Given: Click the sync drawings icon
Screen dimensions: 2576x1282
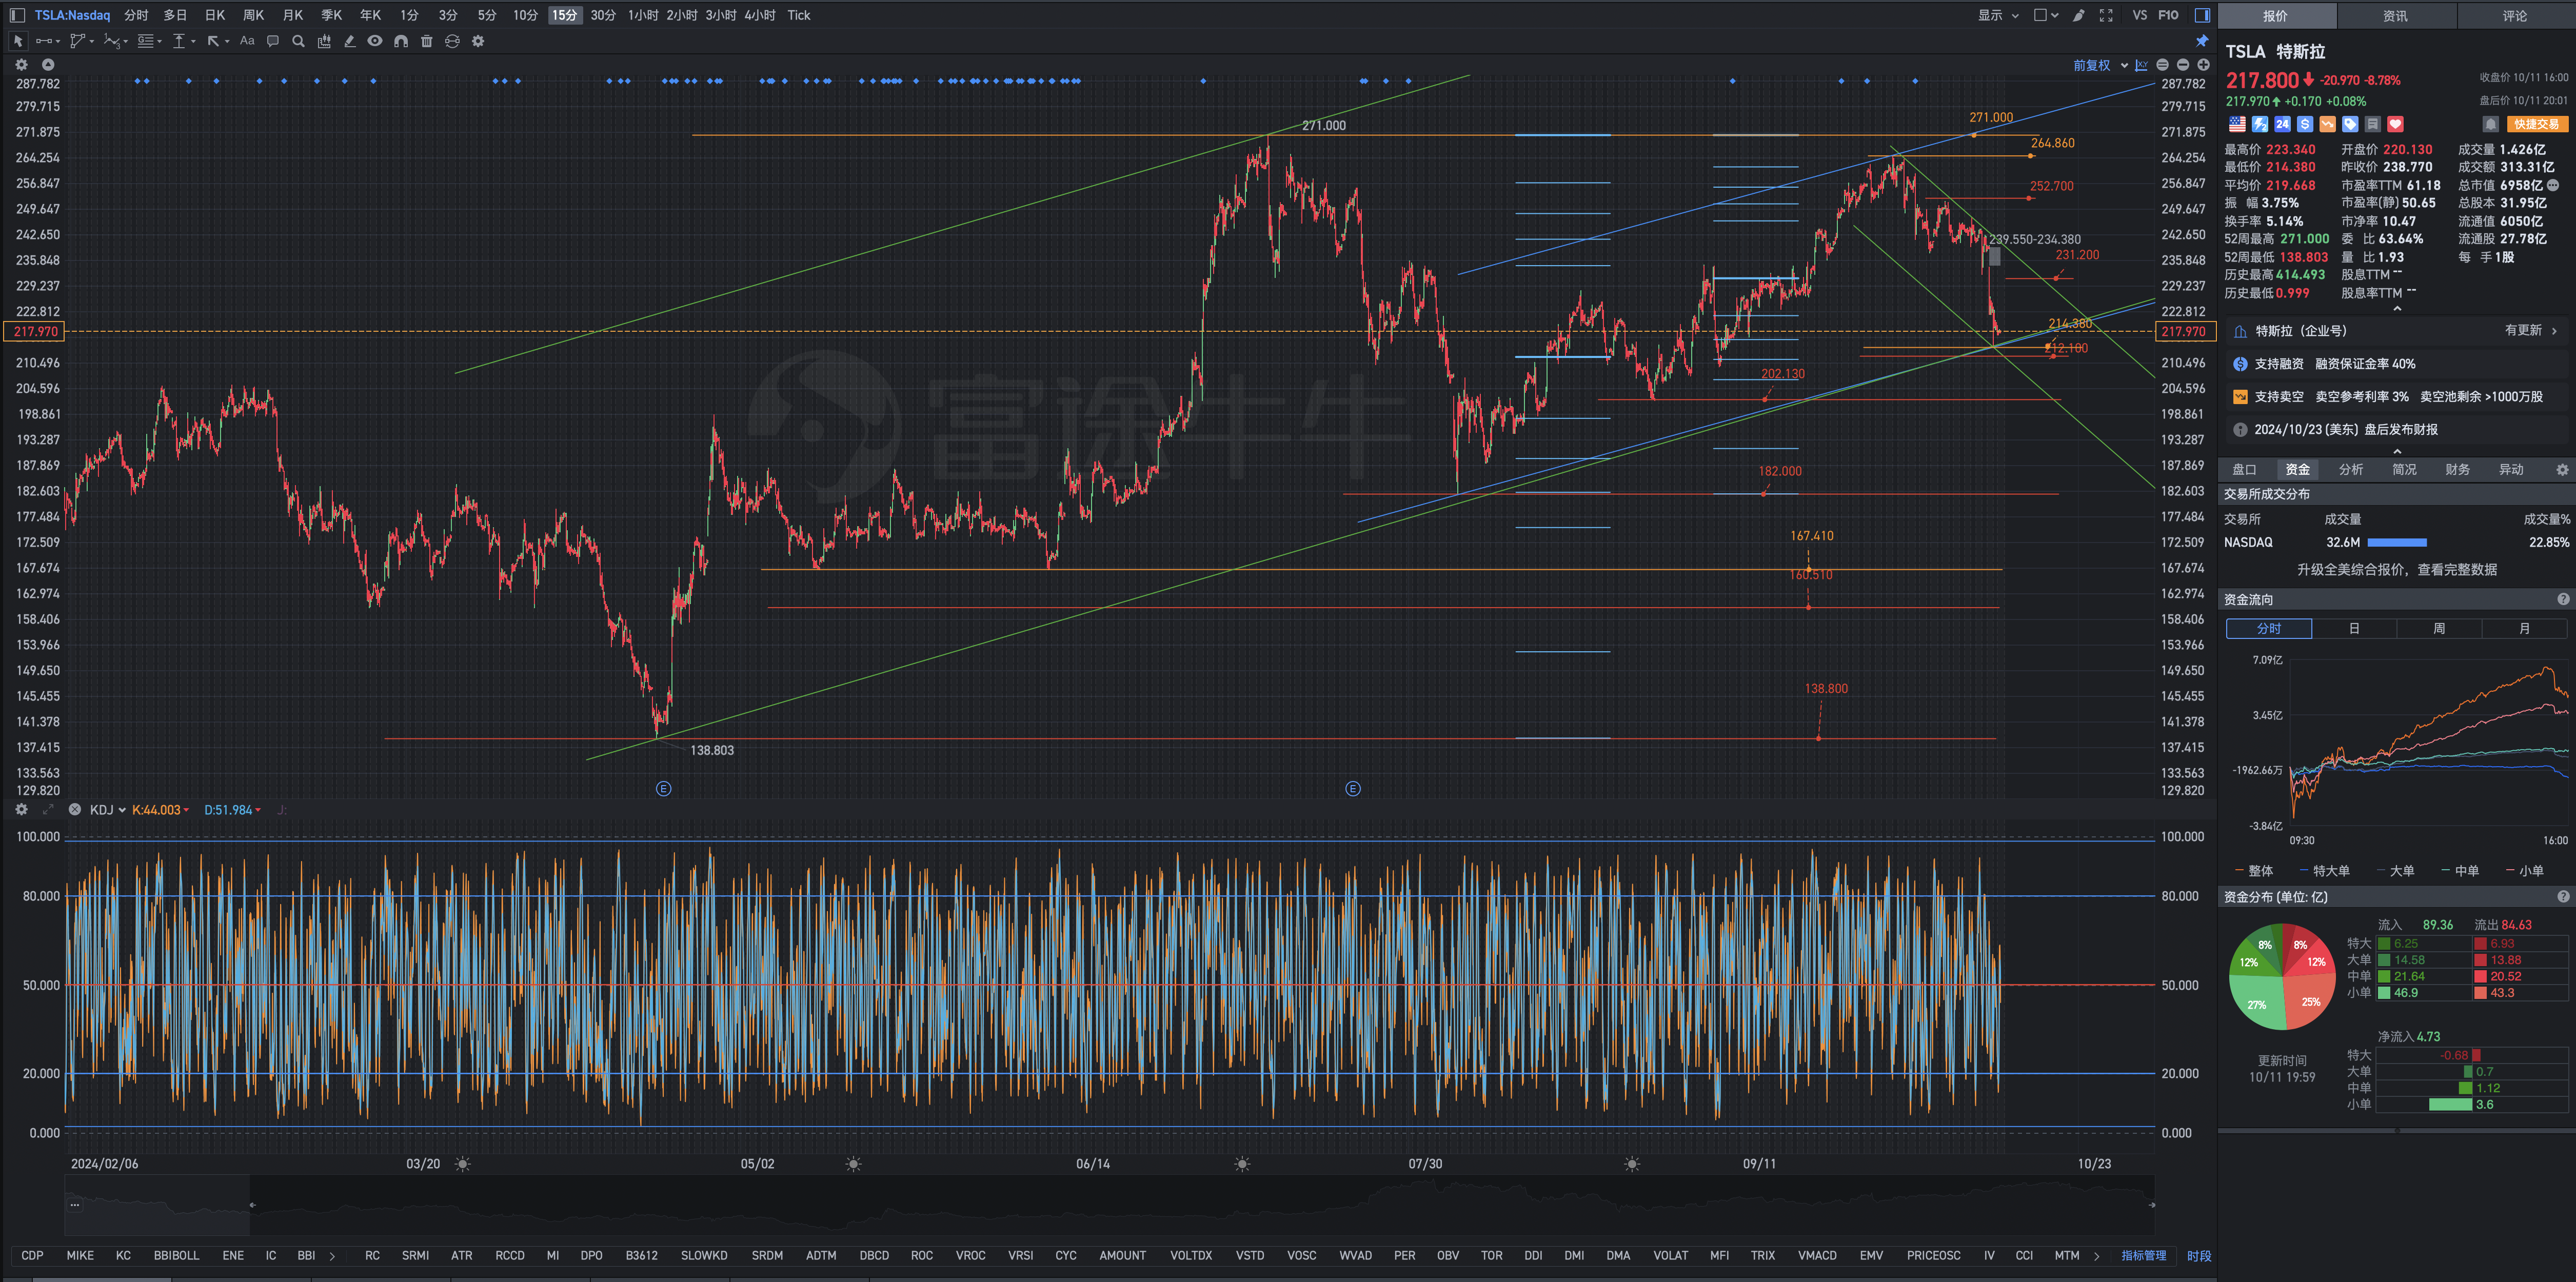Looking at the screenshot, I should click(452, 41).
